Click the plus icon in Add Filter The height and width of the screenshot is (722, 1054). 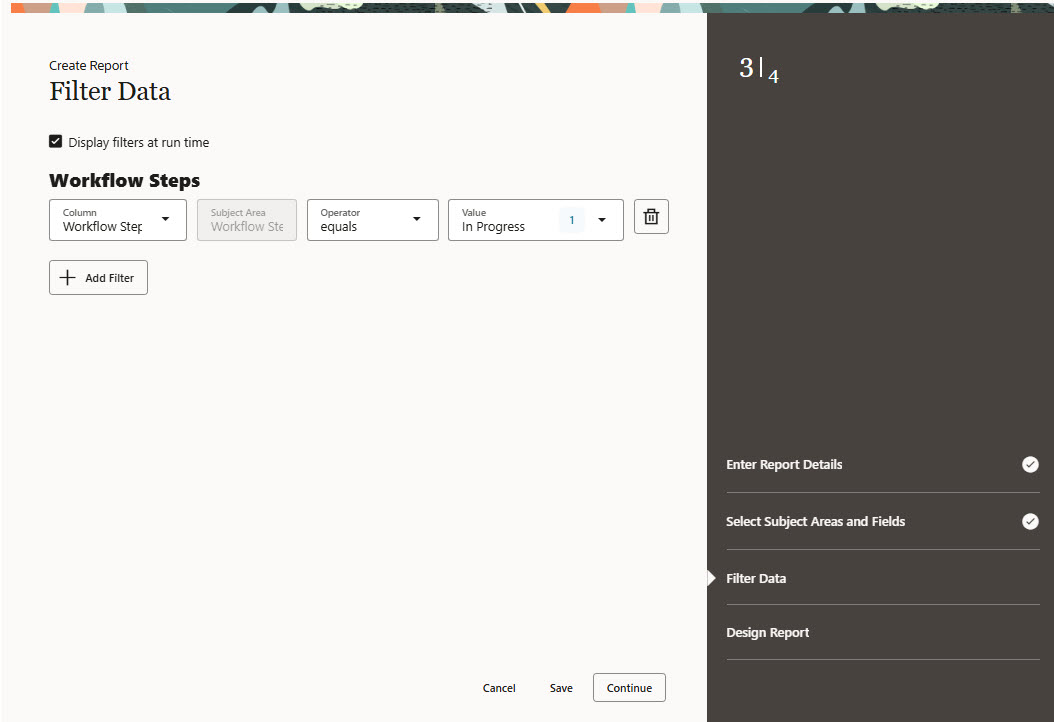pyautogui.click(x=68, y=278)
